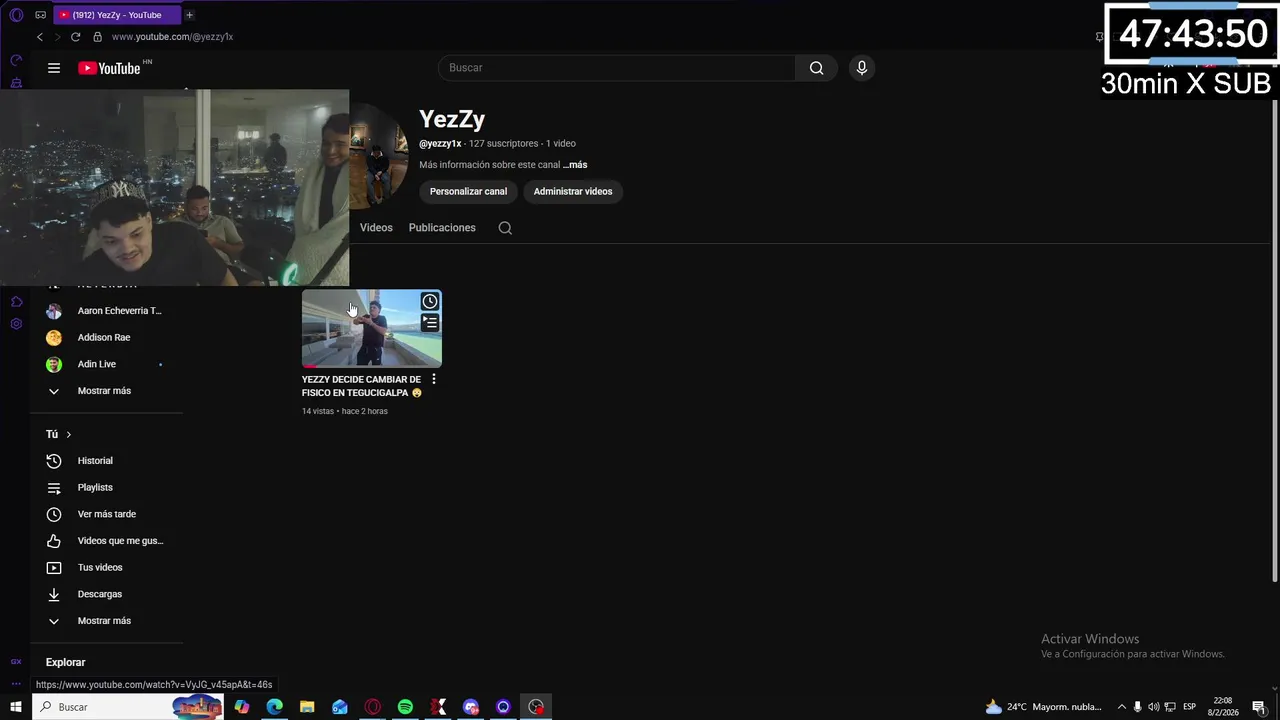Click the Explorar sidebar heading
This screenshot has width=1280, height=720.
click(65, 662)
